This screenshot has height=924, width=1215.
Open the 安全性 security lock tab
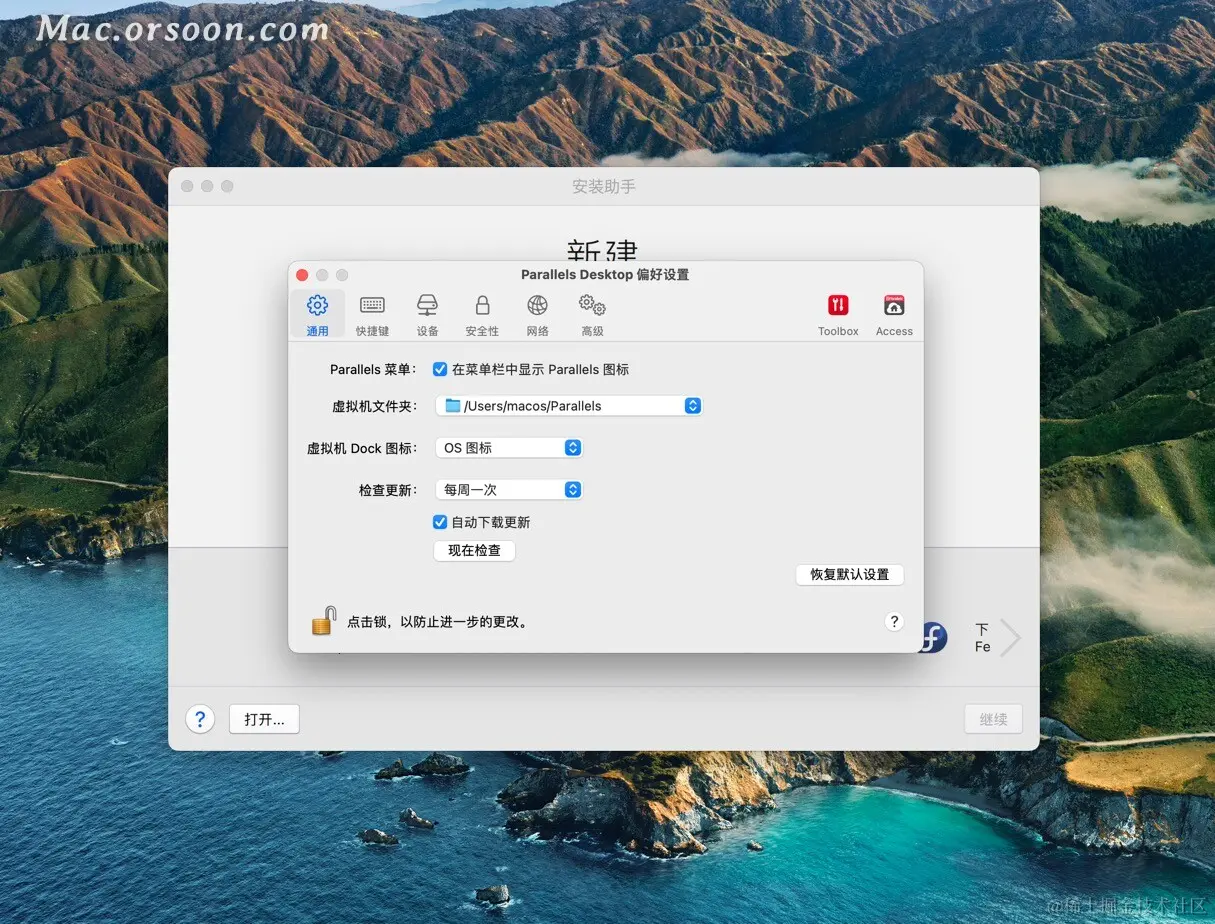(x=482, y=314)
